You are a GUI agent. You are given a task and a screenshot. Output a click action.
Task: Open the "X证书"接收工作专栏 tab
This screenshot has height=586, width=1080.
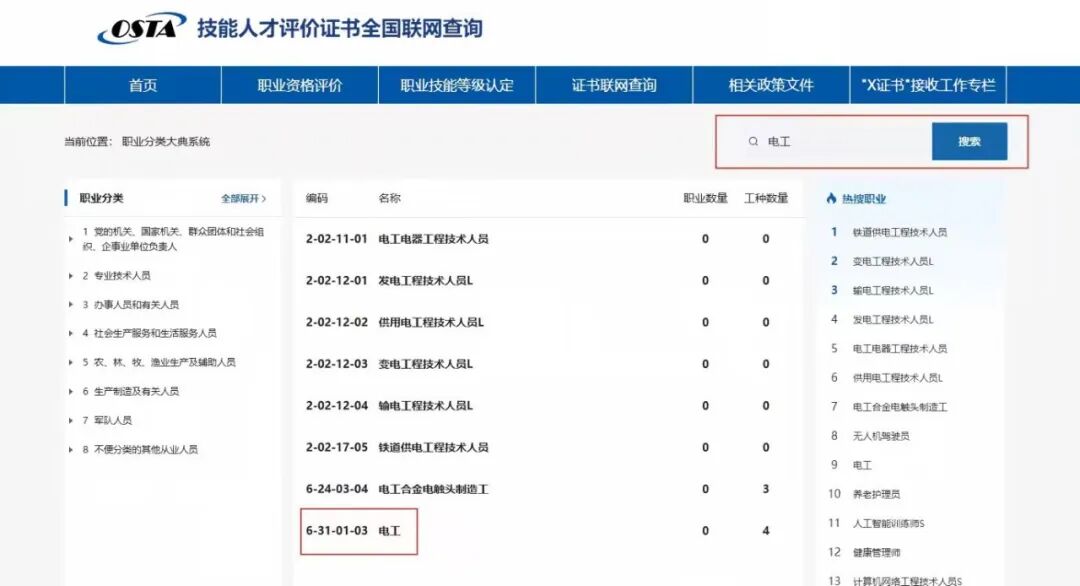(x=928, y=85)
